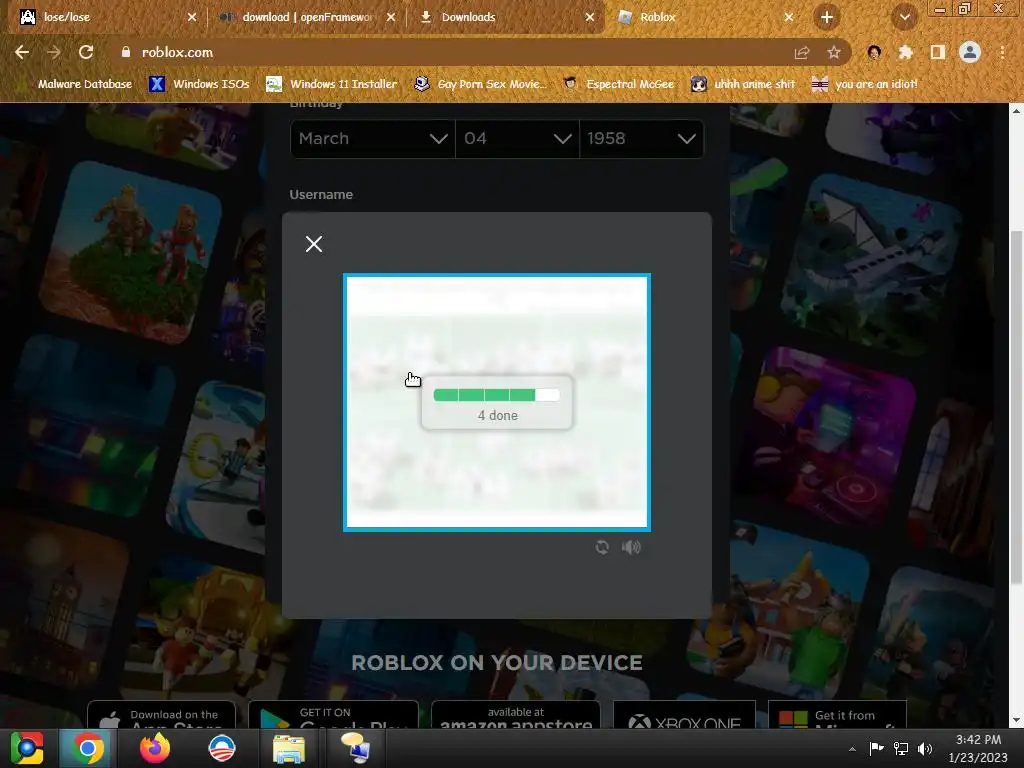Click the roblox.com address bar
The image size is (1024, 768).
[x=457, y=52]
